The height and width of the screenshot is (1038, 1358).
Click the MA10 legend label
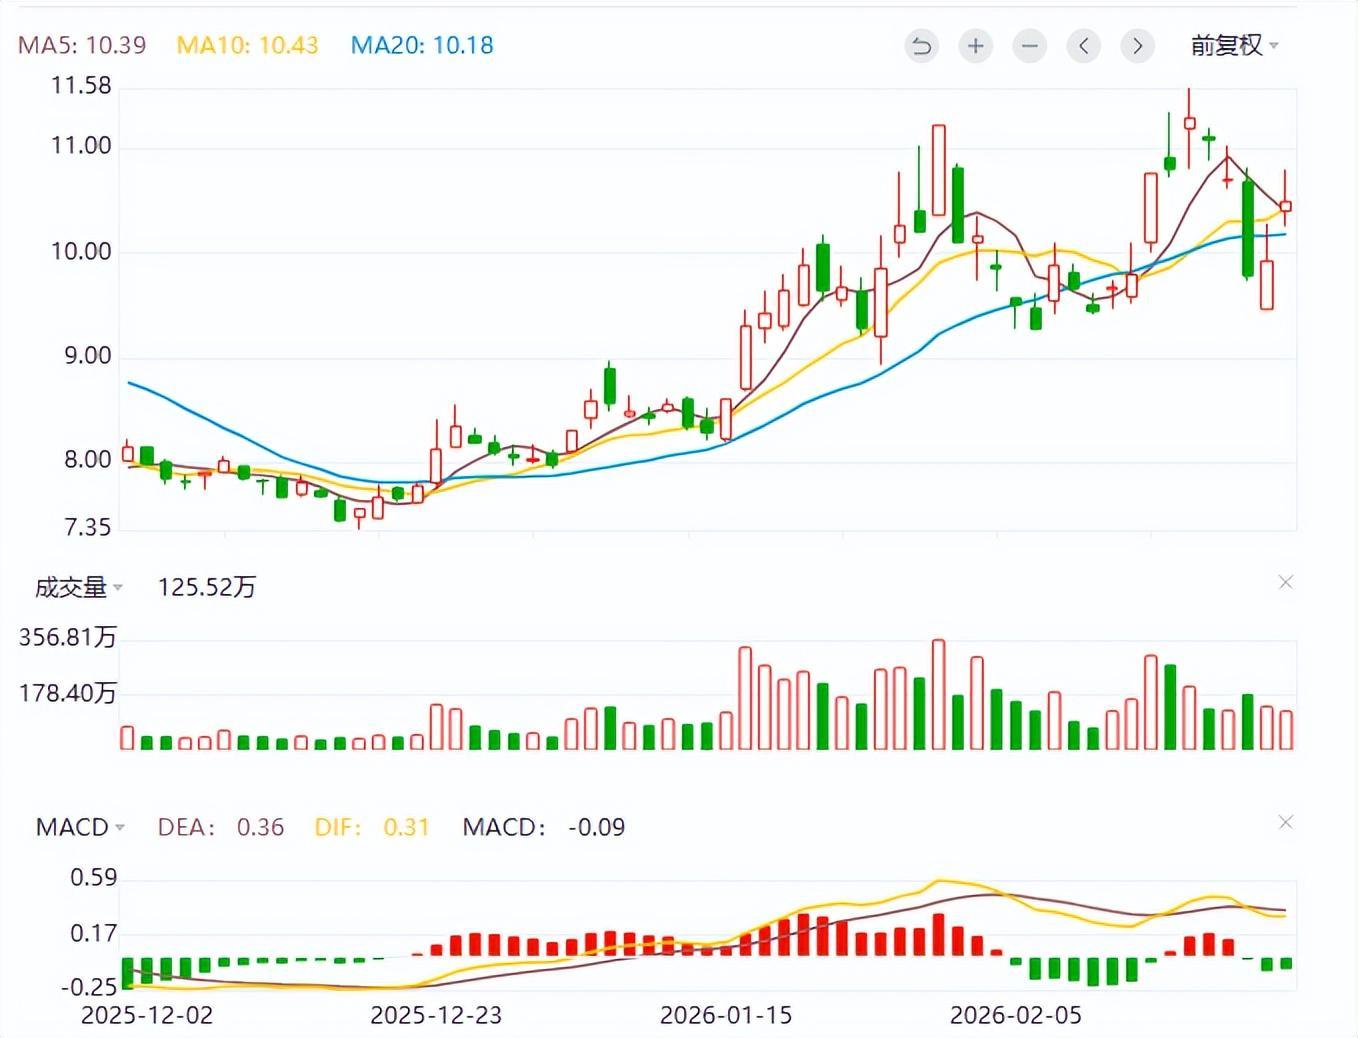coord(247,45)
